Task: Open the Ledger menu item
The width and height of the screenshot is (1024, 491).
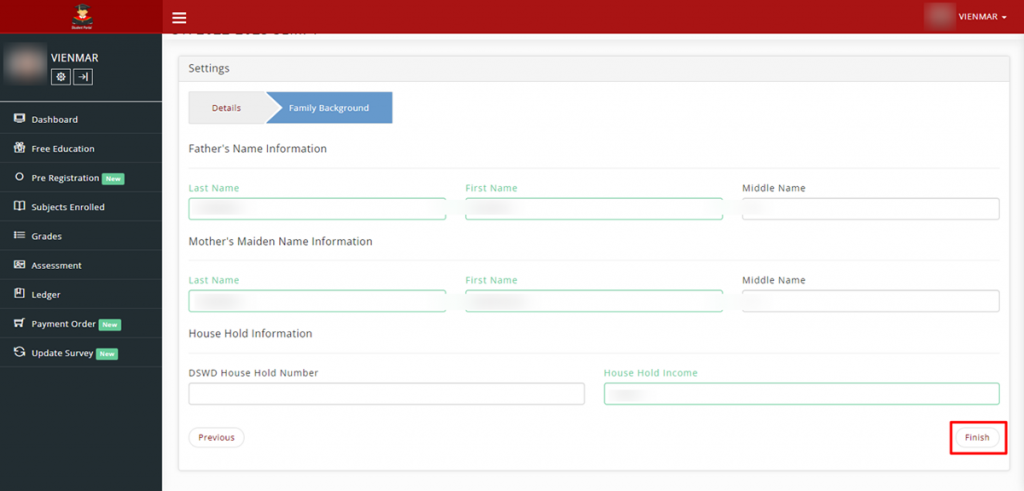Action: (46, 295)
